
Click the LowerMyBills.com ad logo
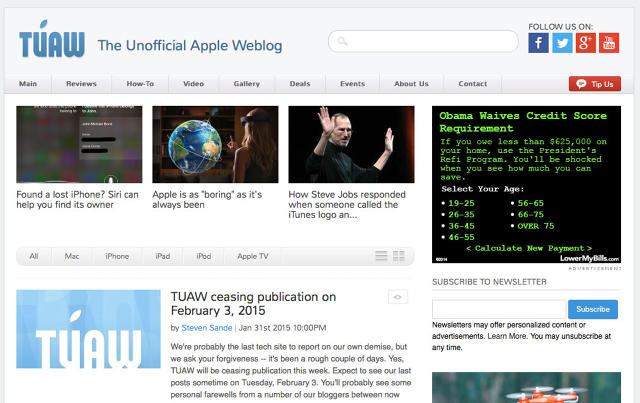click(589, 258)
